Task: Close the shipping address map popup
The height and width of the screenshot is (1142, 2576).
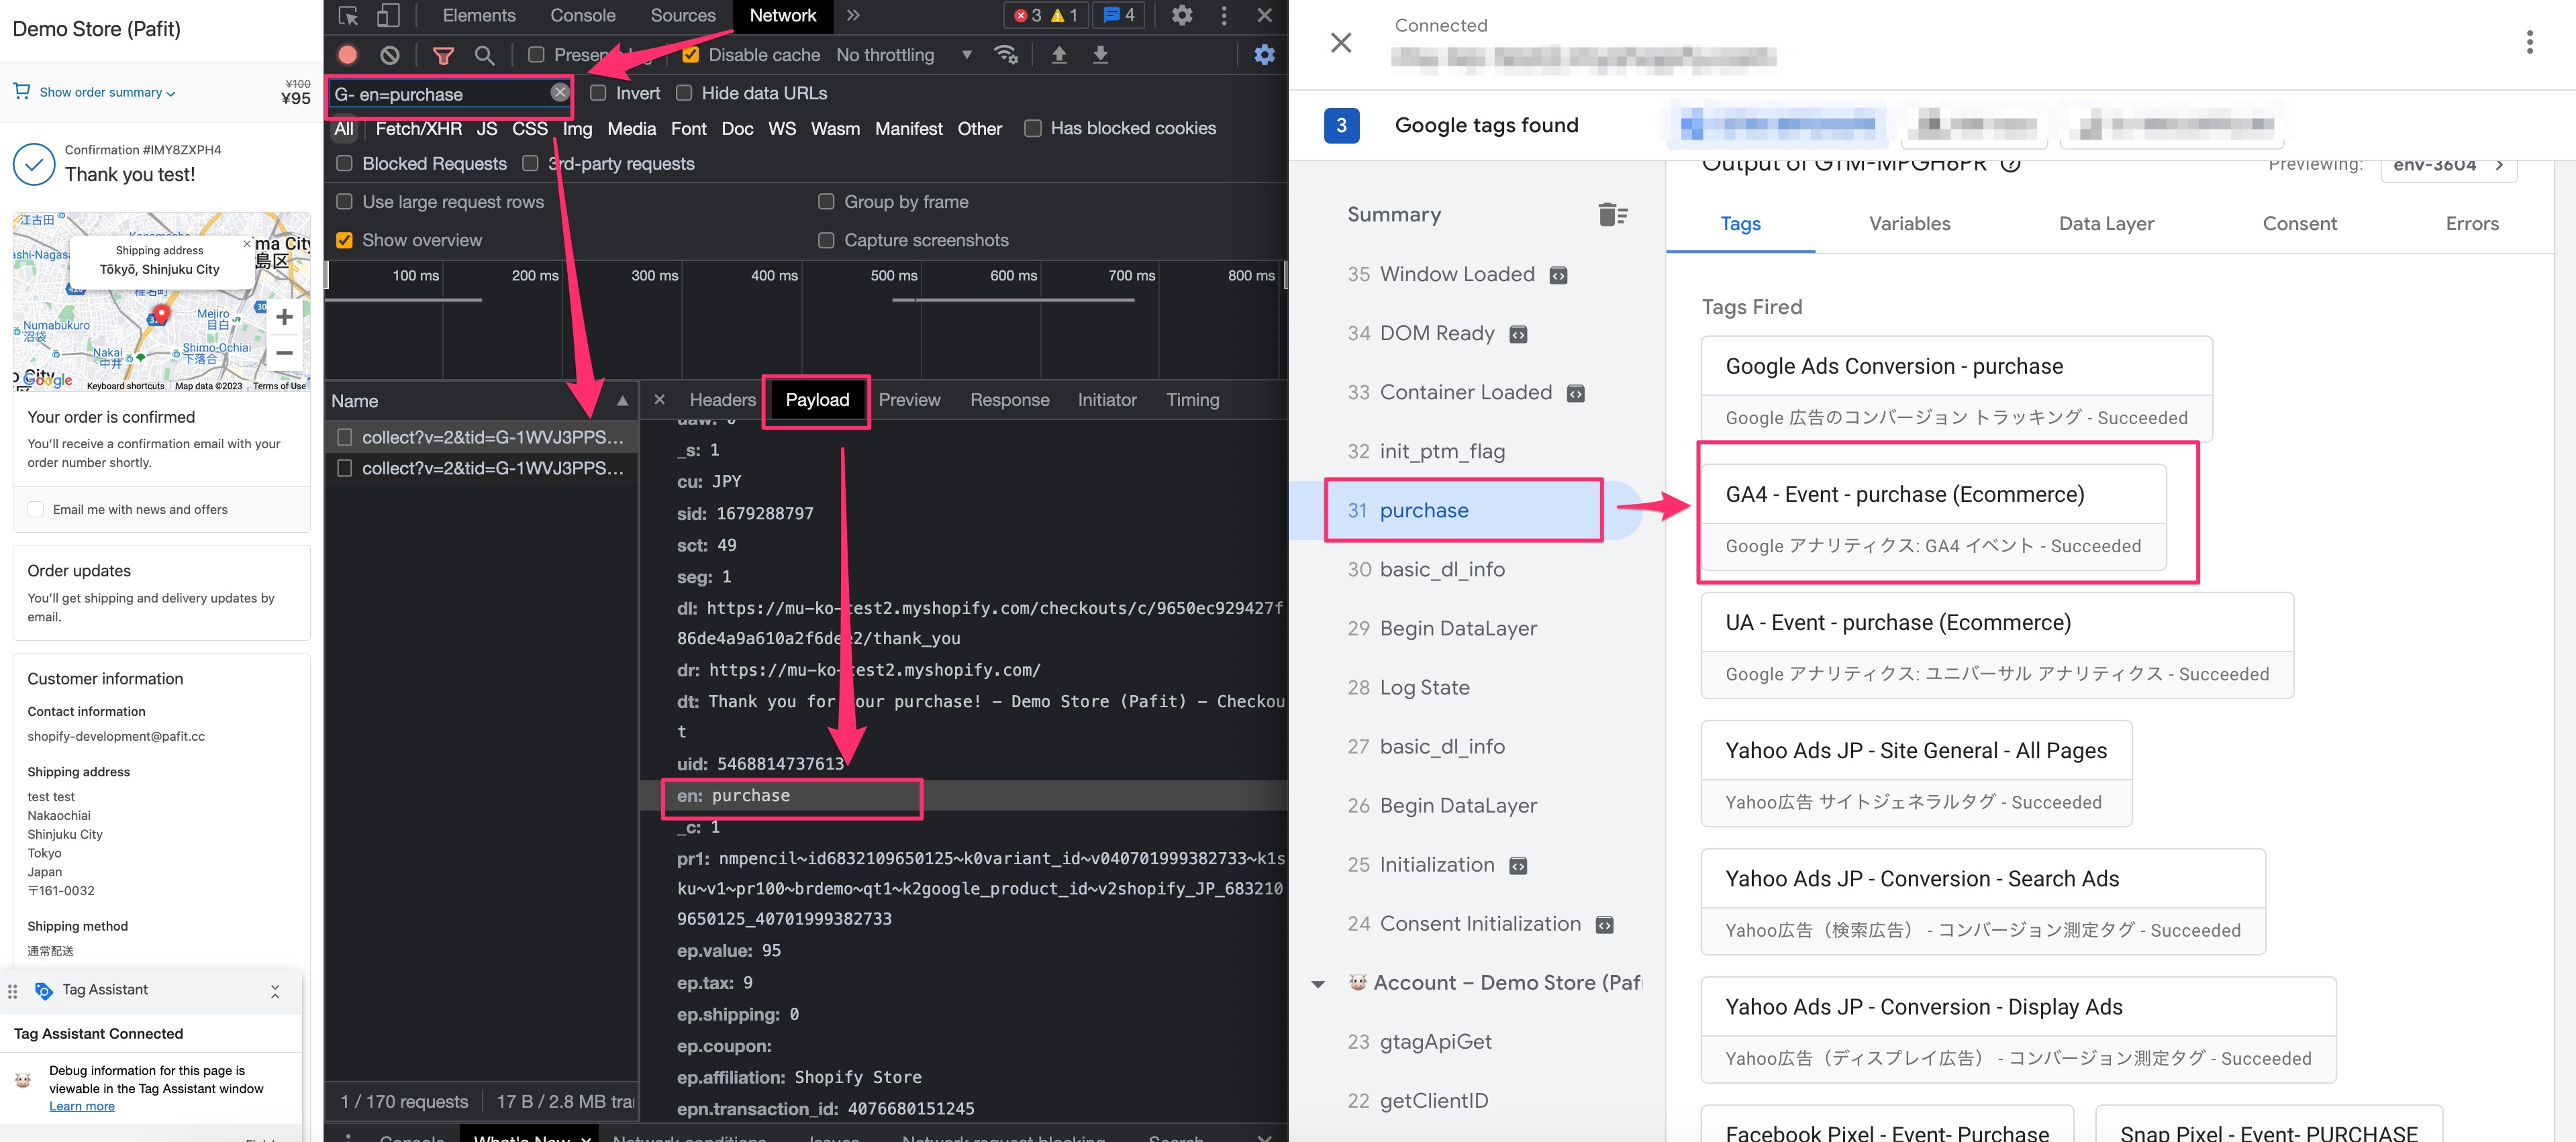Action: (247, 244)
